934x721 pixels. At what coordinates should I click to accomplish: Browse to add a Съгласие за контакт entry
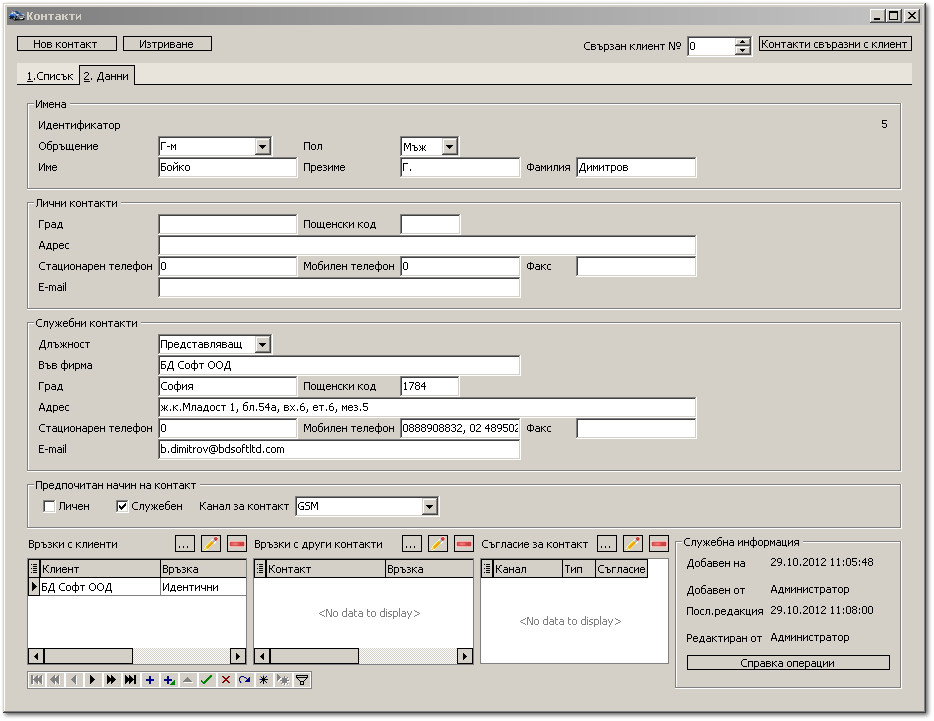coord(606,543)
